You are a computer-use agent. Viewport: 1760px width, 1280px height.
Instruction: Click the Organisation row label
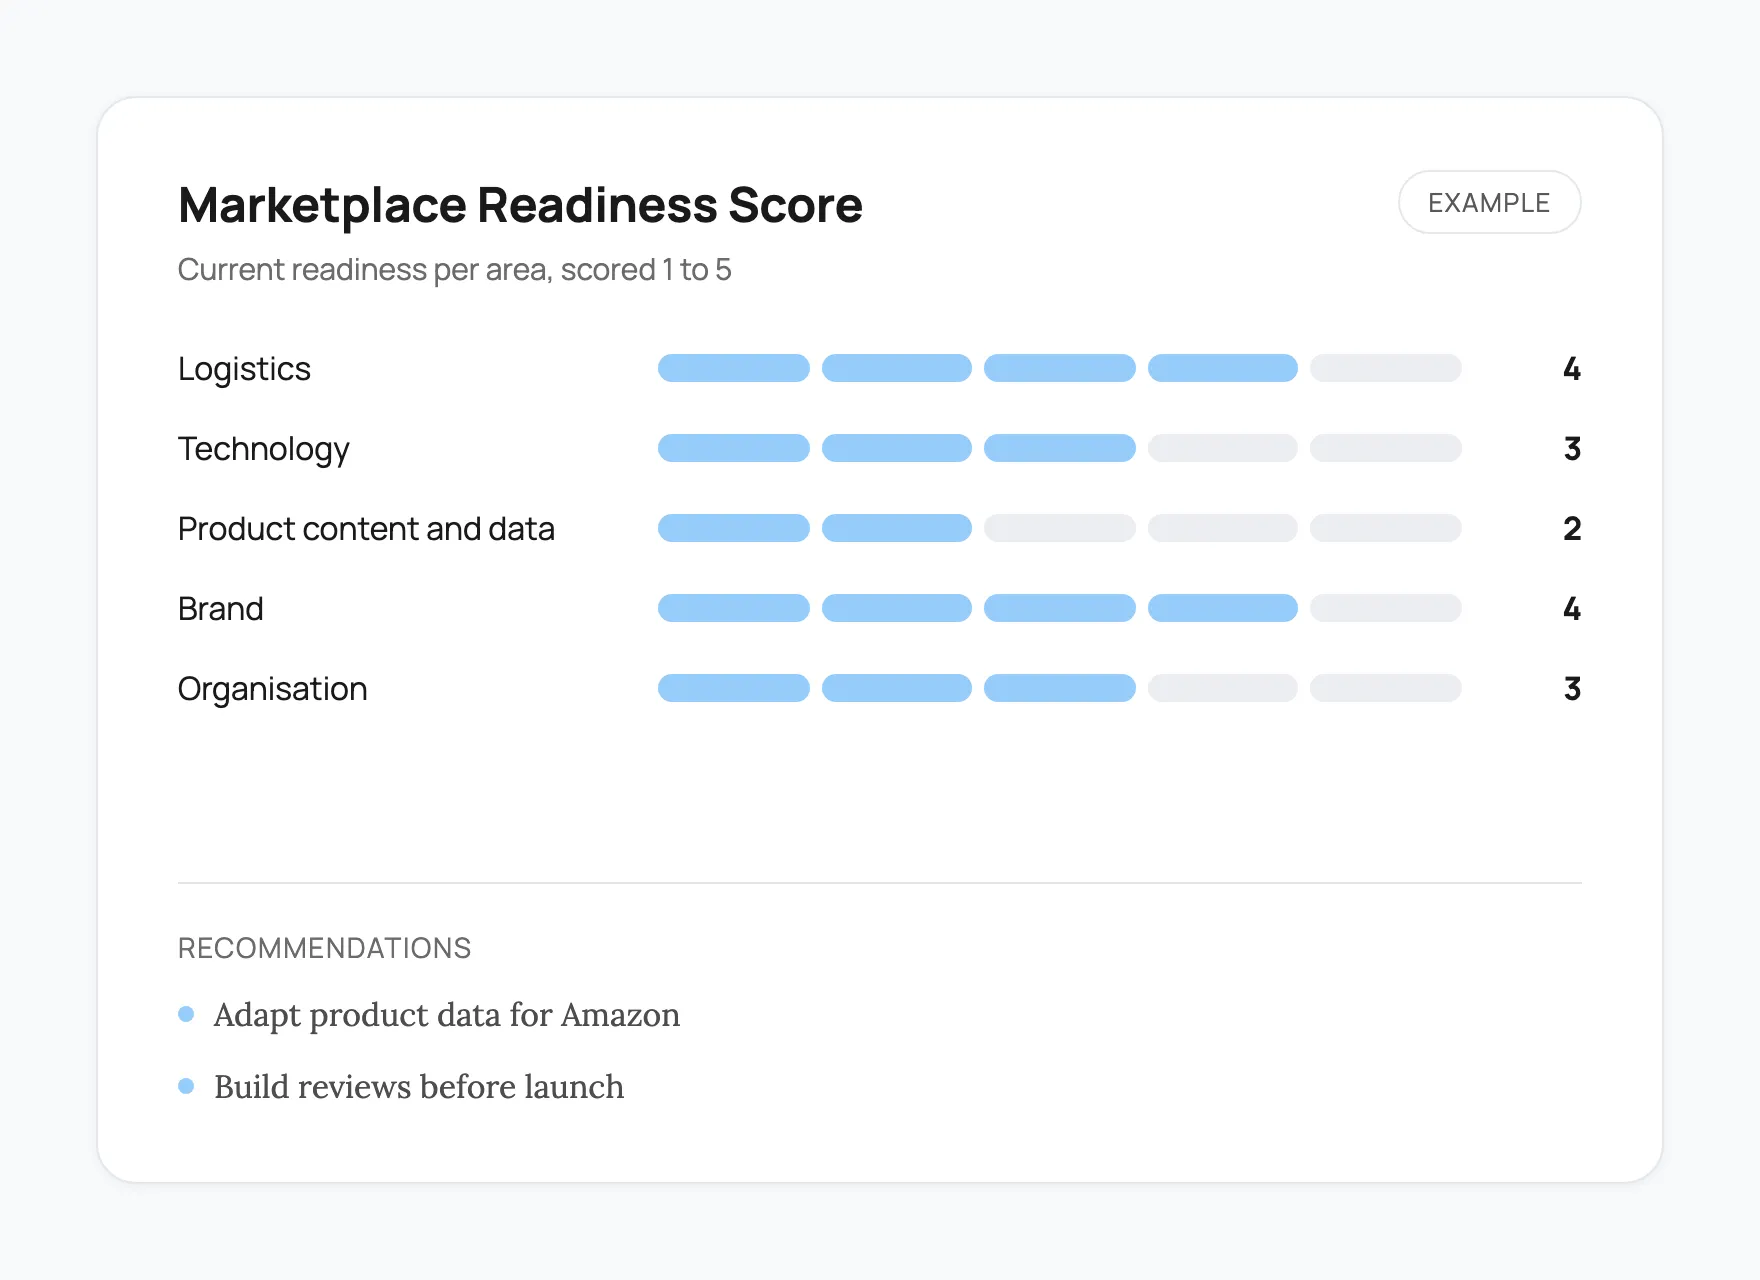[273, 689]
